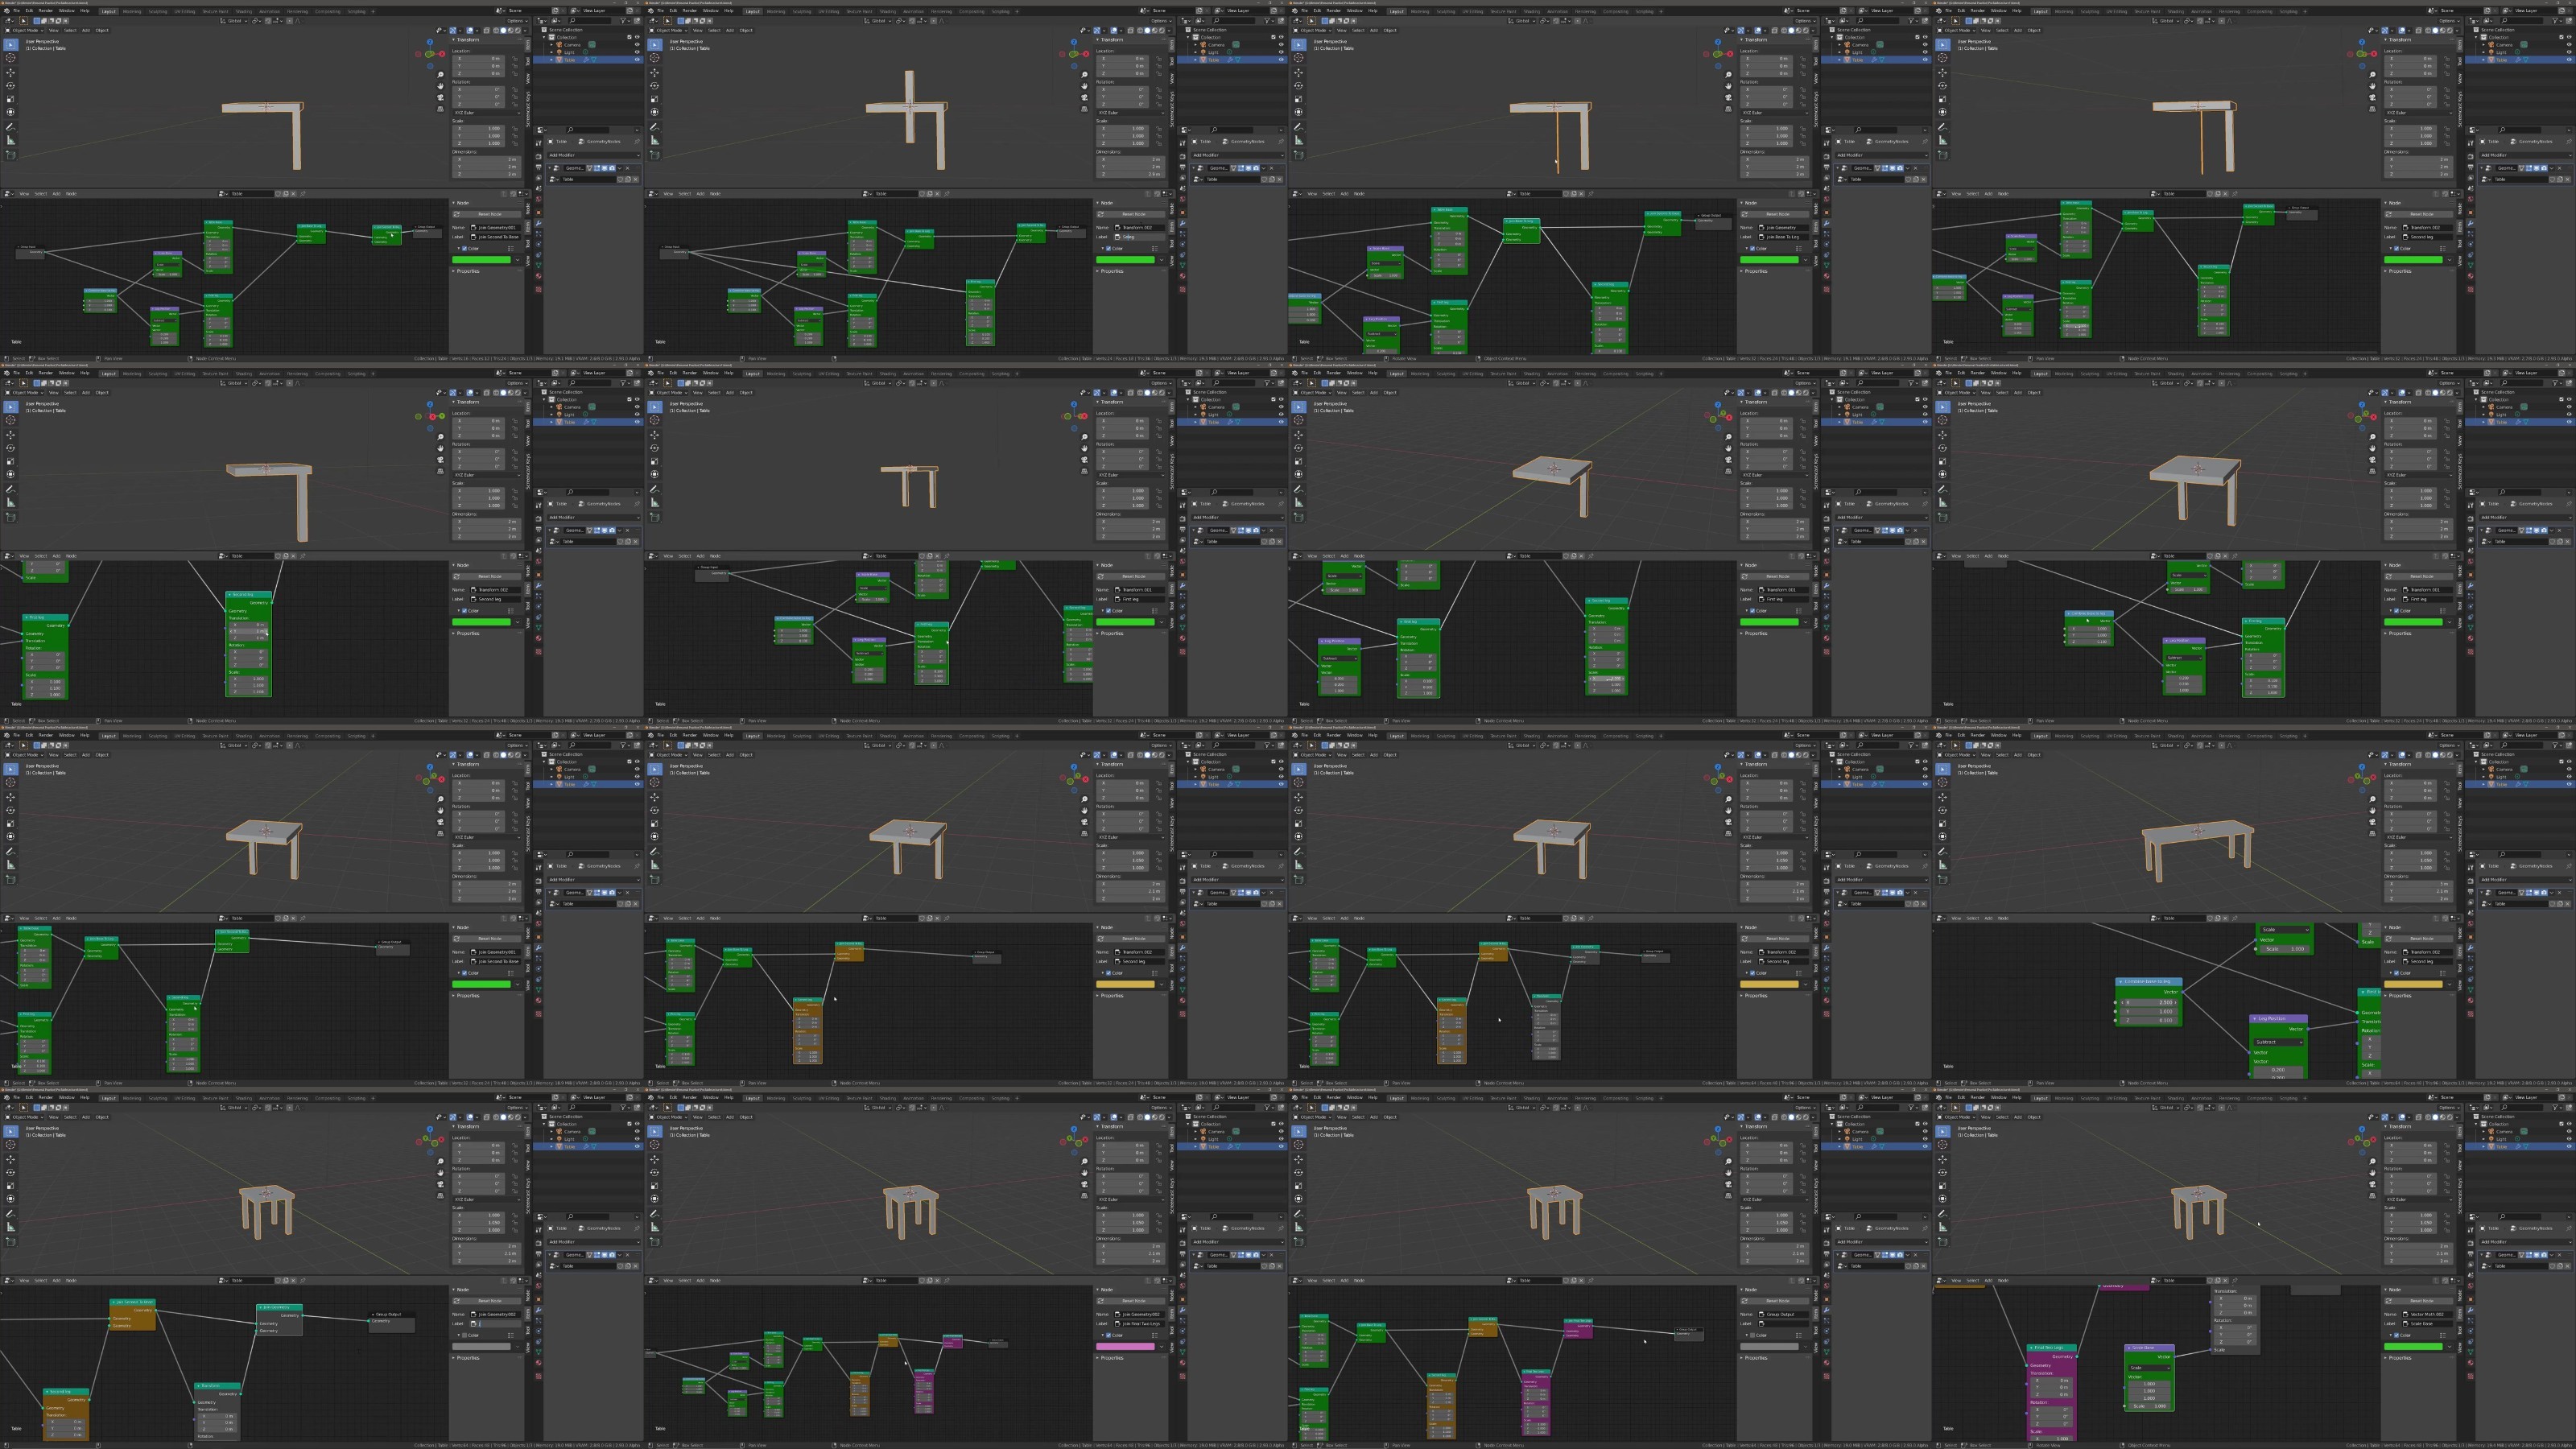Open the Object menu in plus-shaped table frame
This screenshot has height=1449, width=2576.
click(746, 30)
